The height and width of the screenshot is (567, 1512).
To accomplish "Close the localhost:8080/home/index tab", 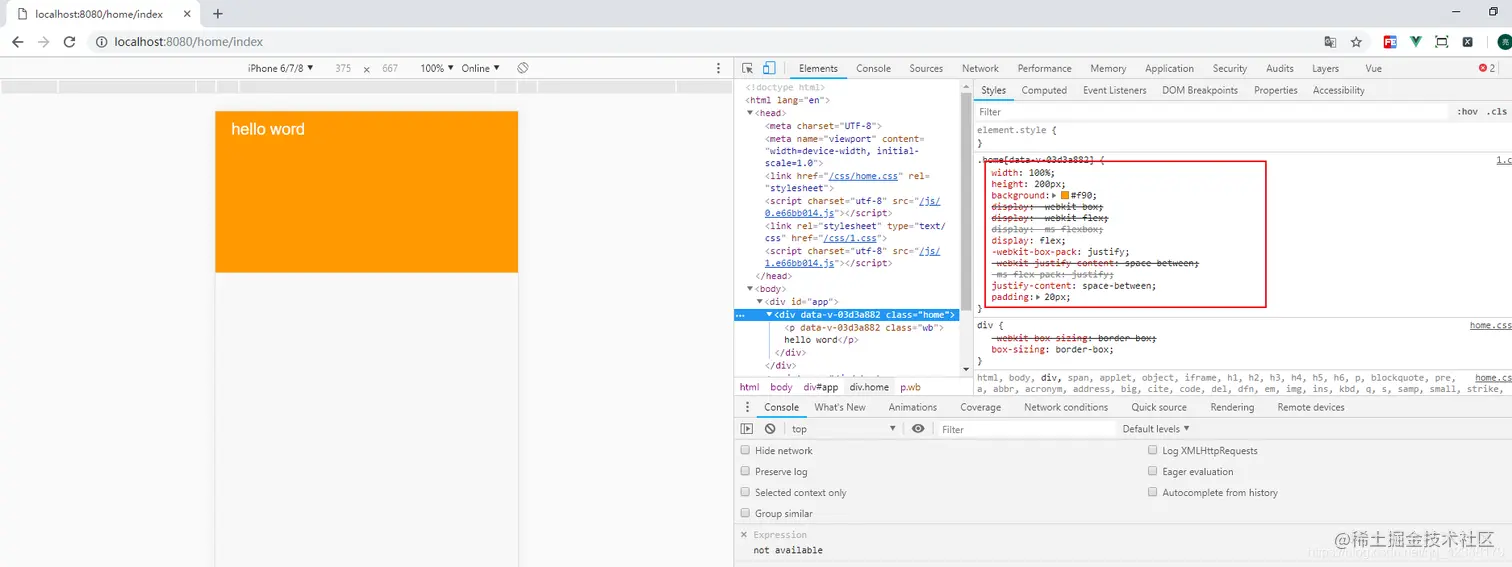I will [x=187, y=14].
